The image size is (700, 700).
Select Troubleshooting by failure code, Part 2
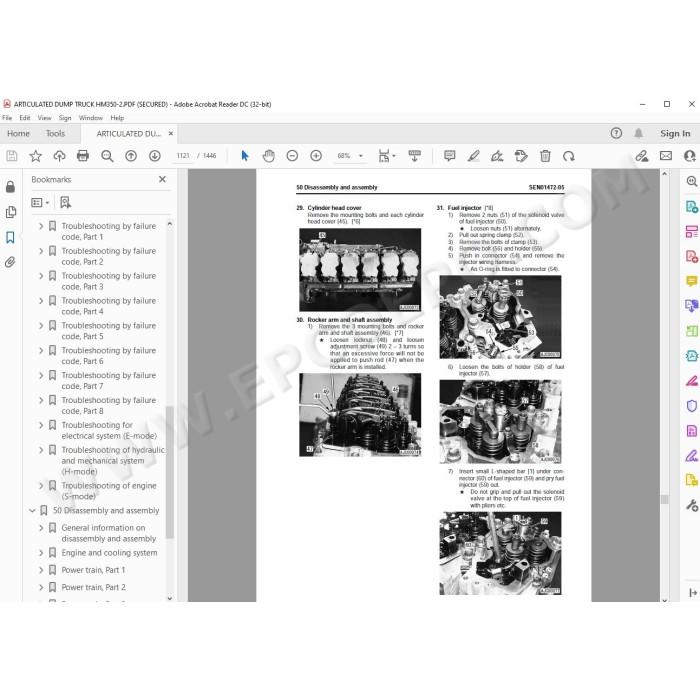click(x=109, y=256)
